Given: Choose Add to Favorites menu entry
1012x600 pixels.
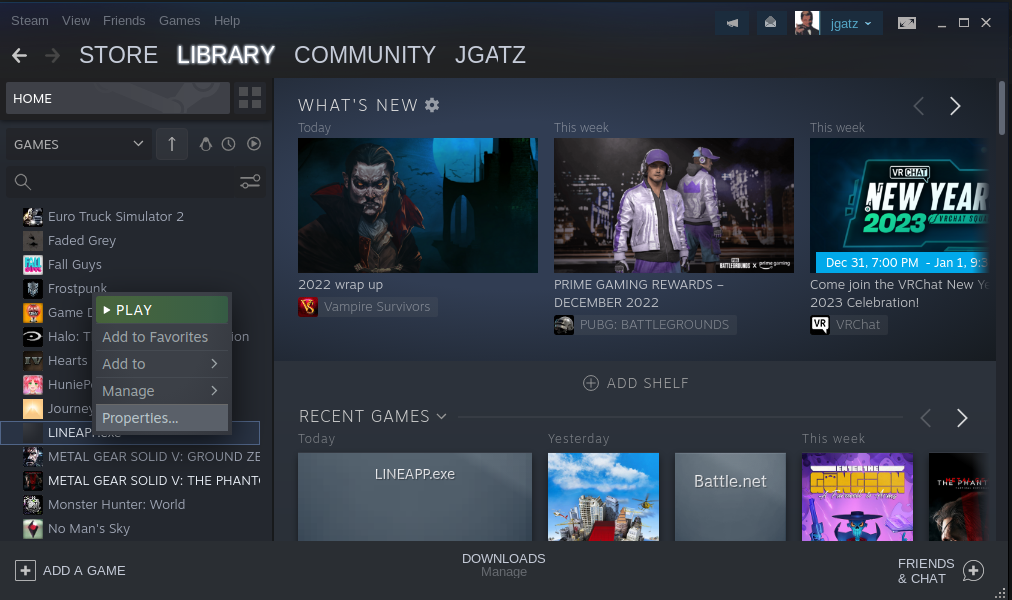Looking at the screenshot, I should pyautogui.click(x=162, y=337).
